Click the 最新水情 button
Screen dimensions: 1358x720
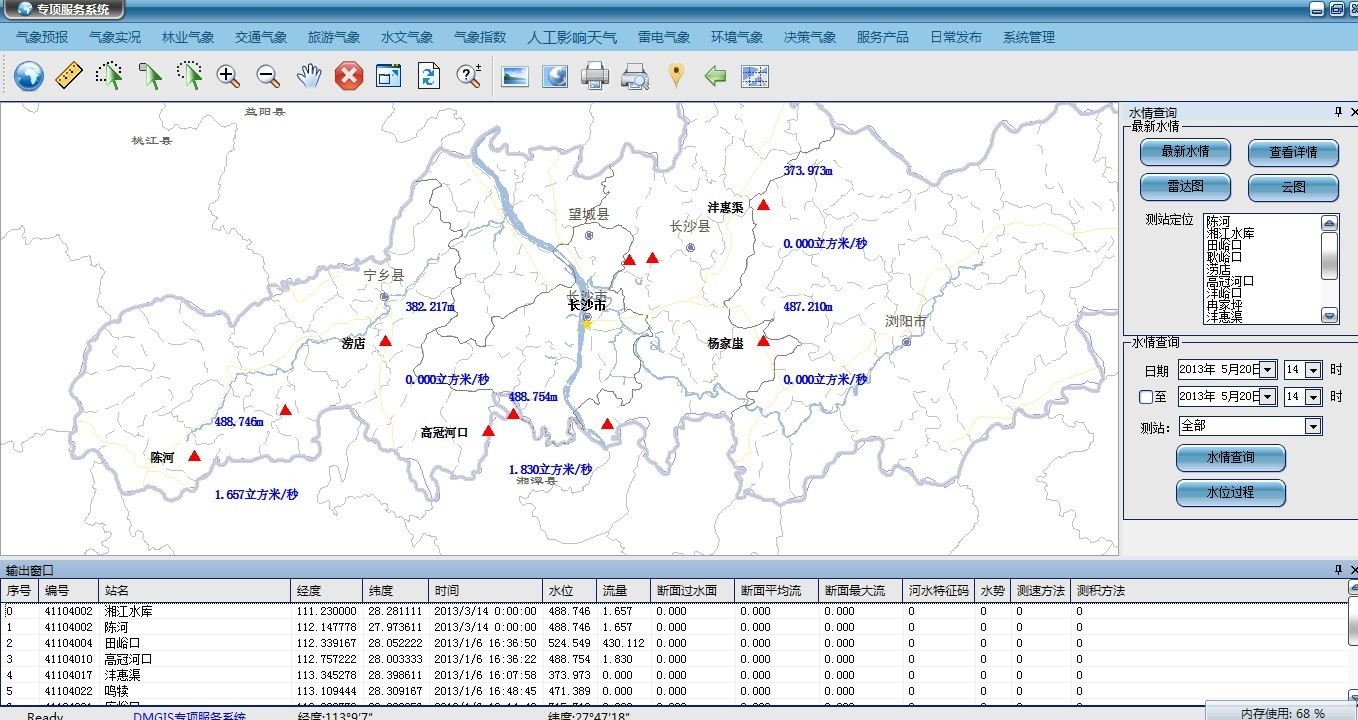[x=1185, y=152]
